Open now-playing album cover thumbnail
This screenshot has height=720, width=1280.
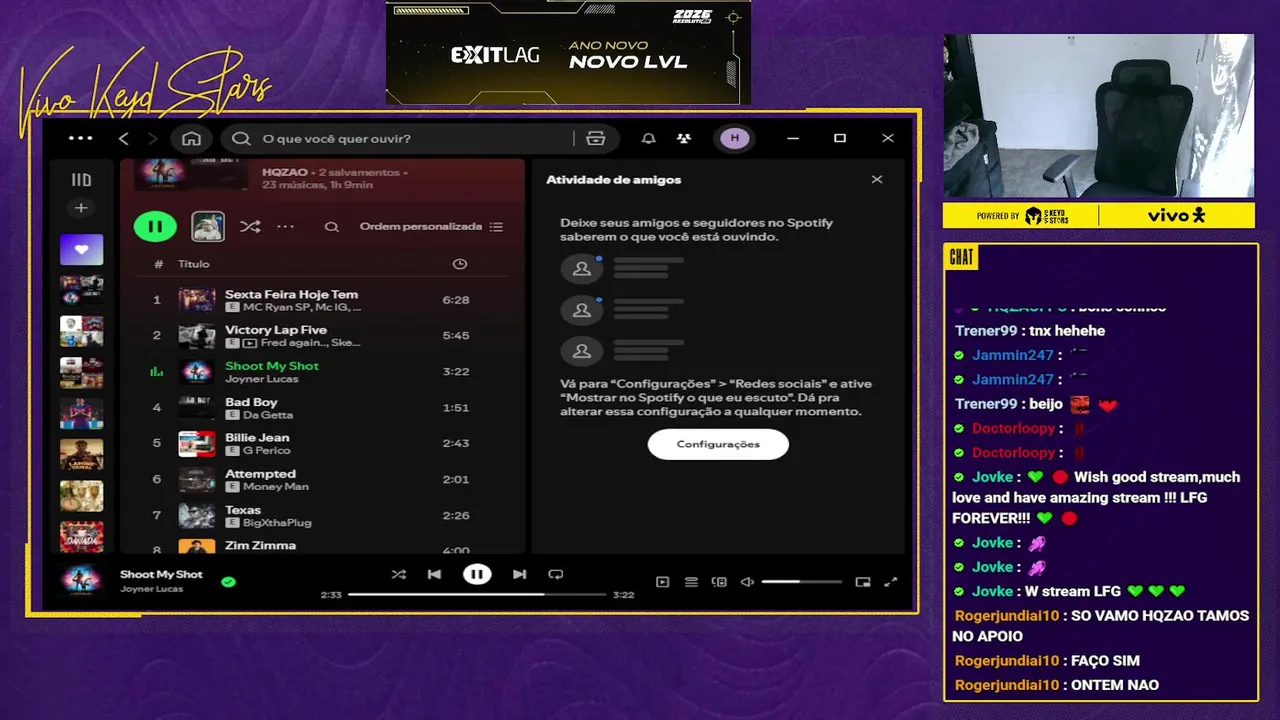click(81, 580)
